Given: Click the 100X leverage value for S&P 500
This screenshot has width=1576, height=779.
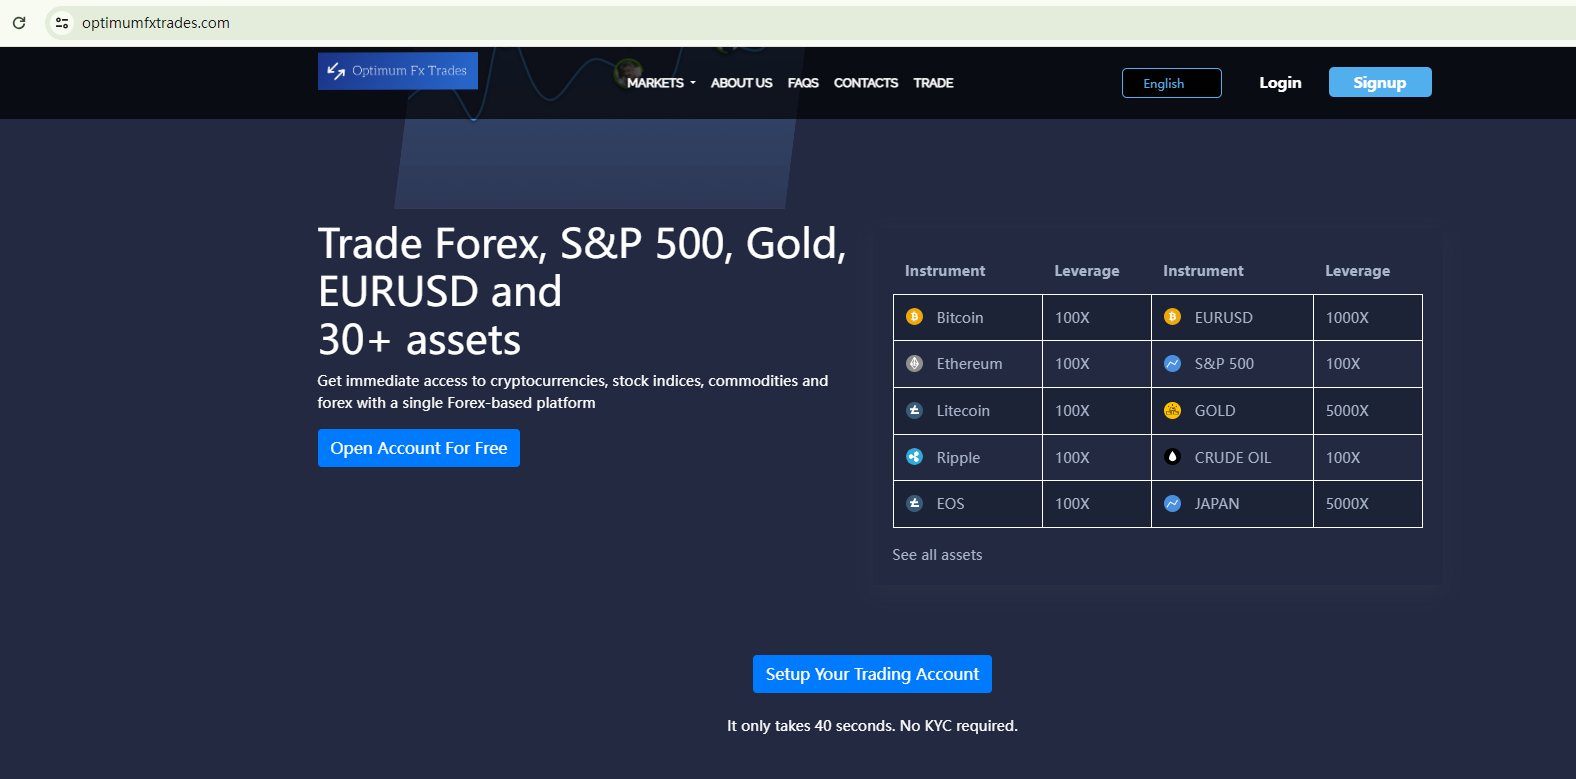Looking at the screenshot, I should 1343,364.
